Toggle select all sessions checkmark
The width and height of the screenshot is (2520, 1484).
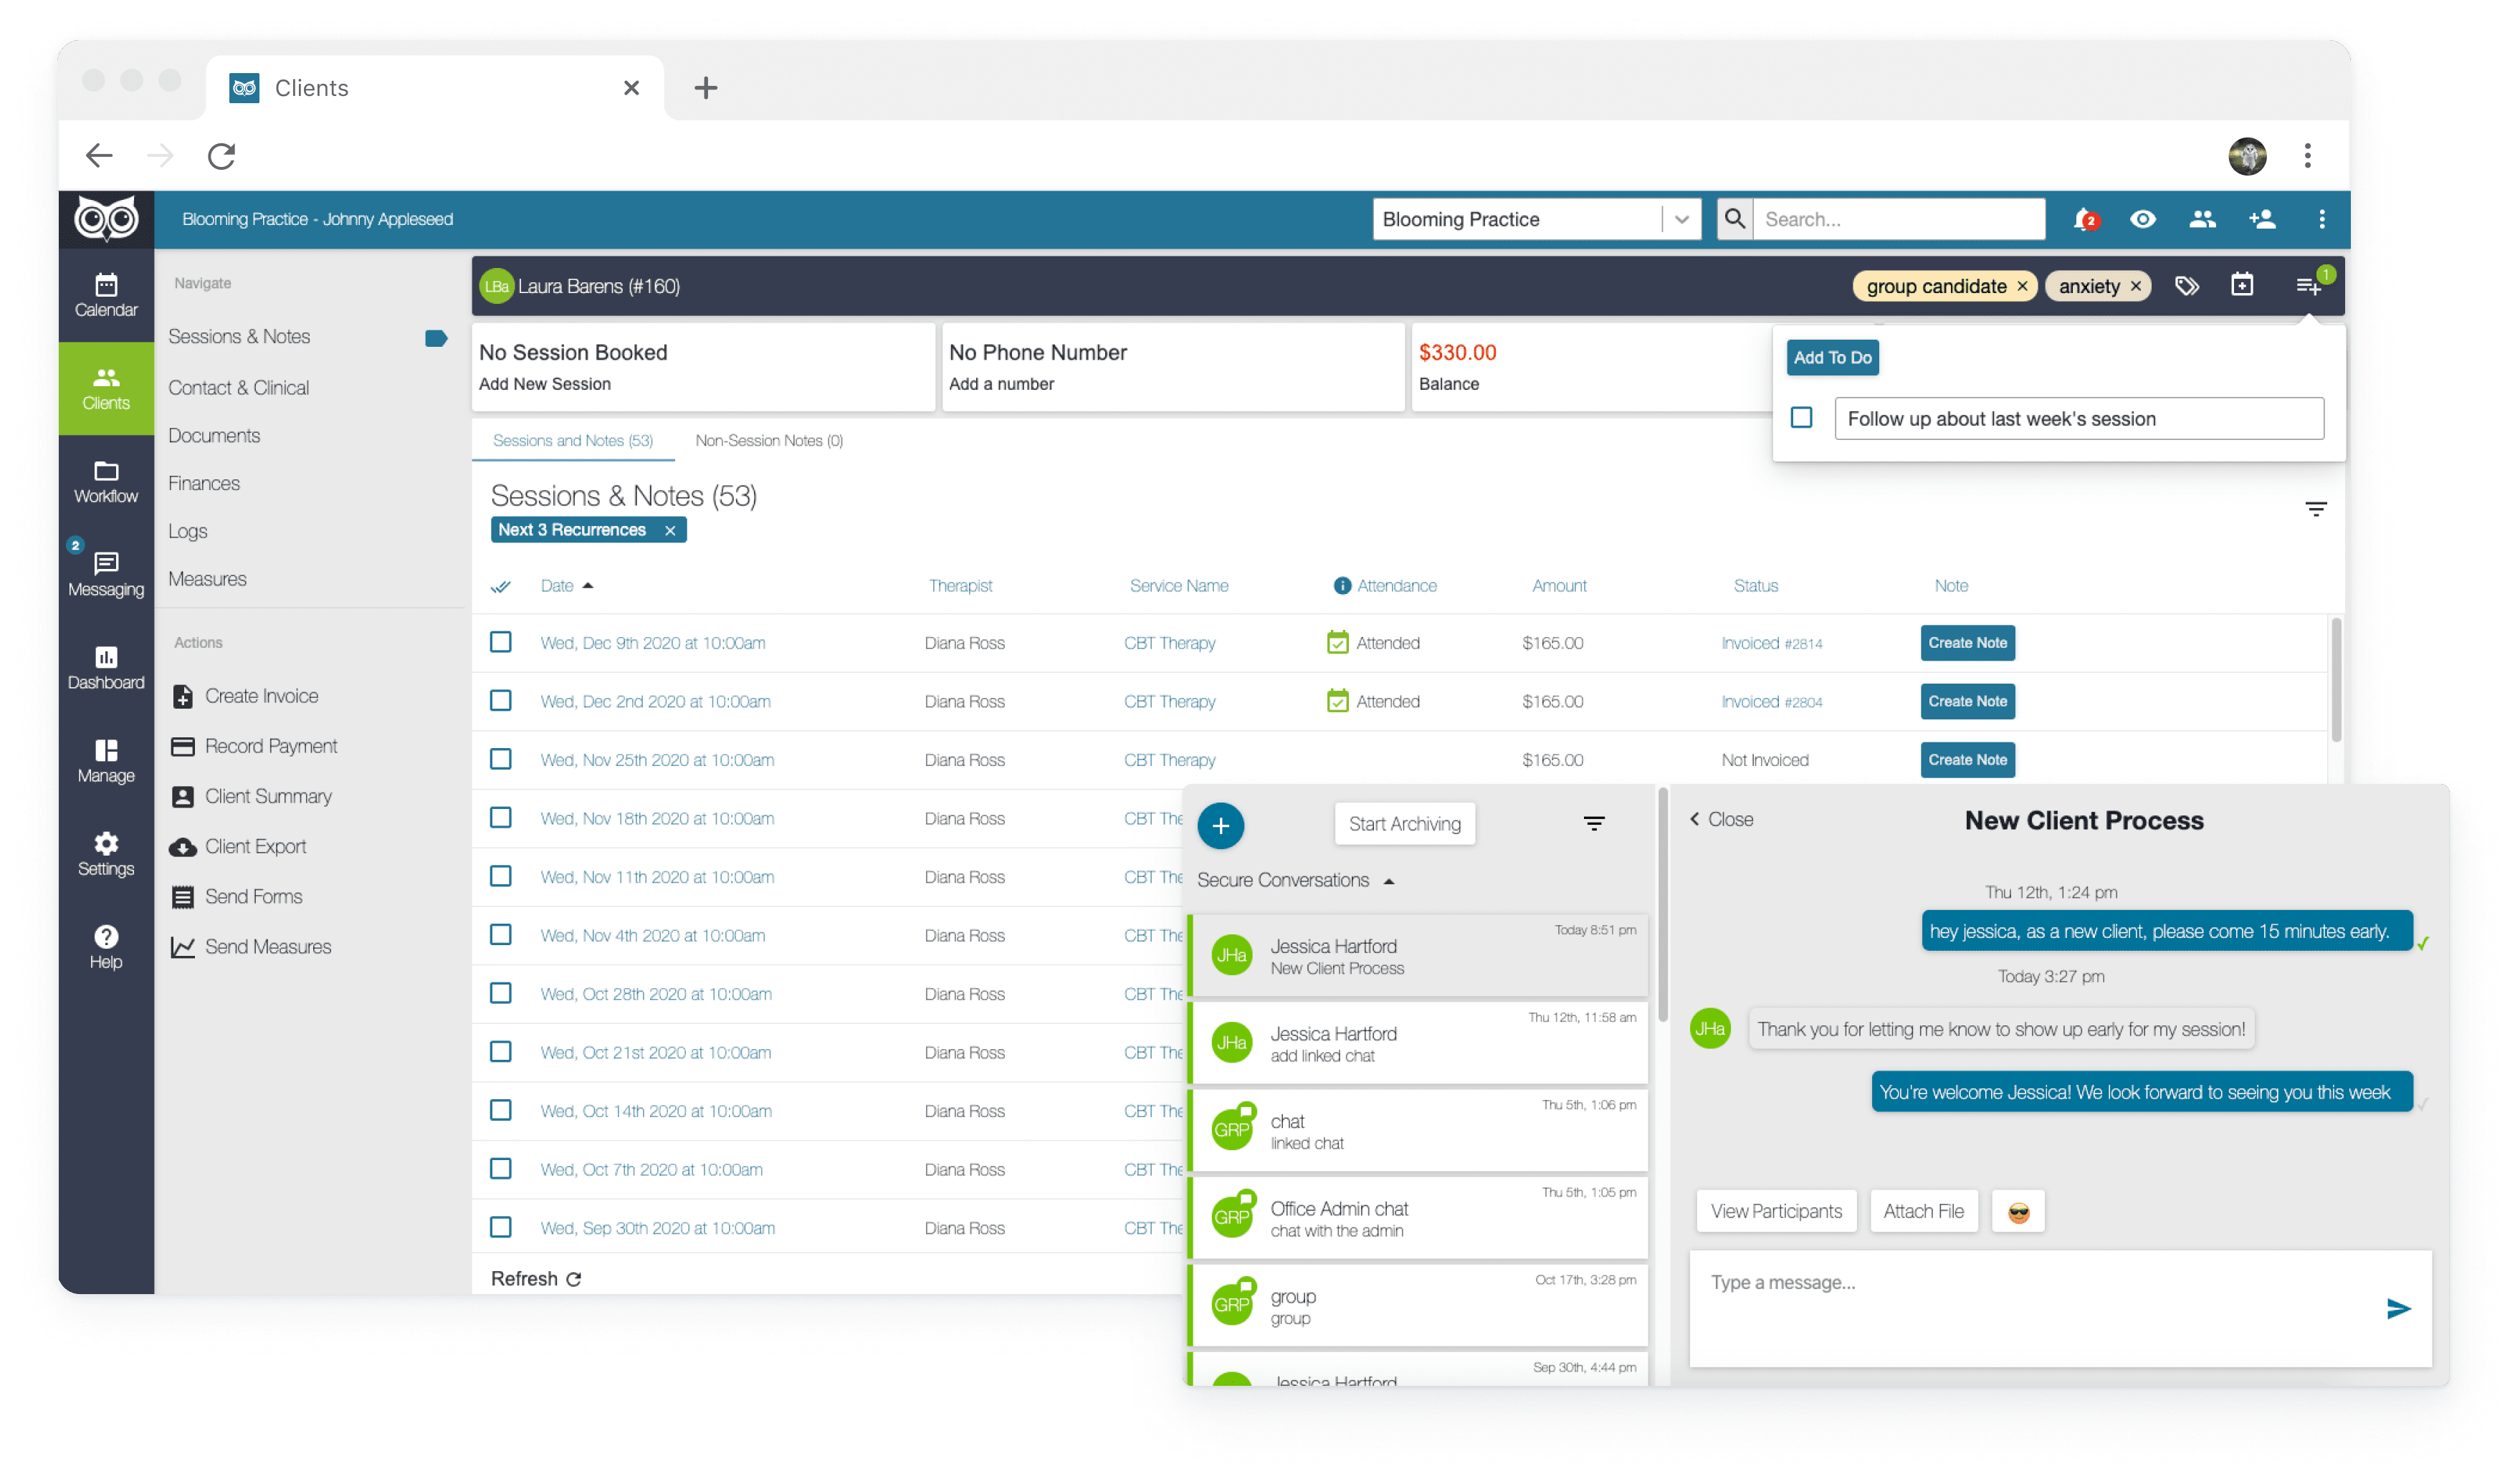pos(501,586)
